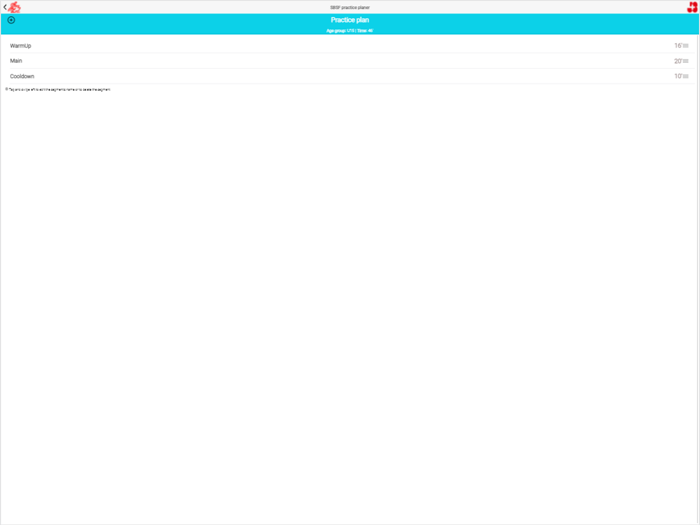Image resolution: width=700 pixels, height=525 pixels.
Task: Go back using the arrow beside basketball logo
Action: (5, 7)
